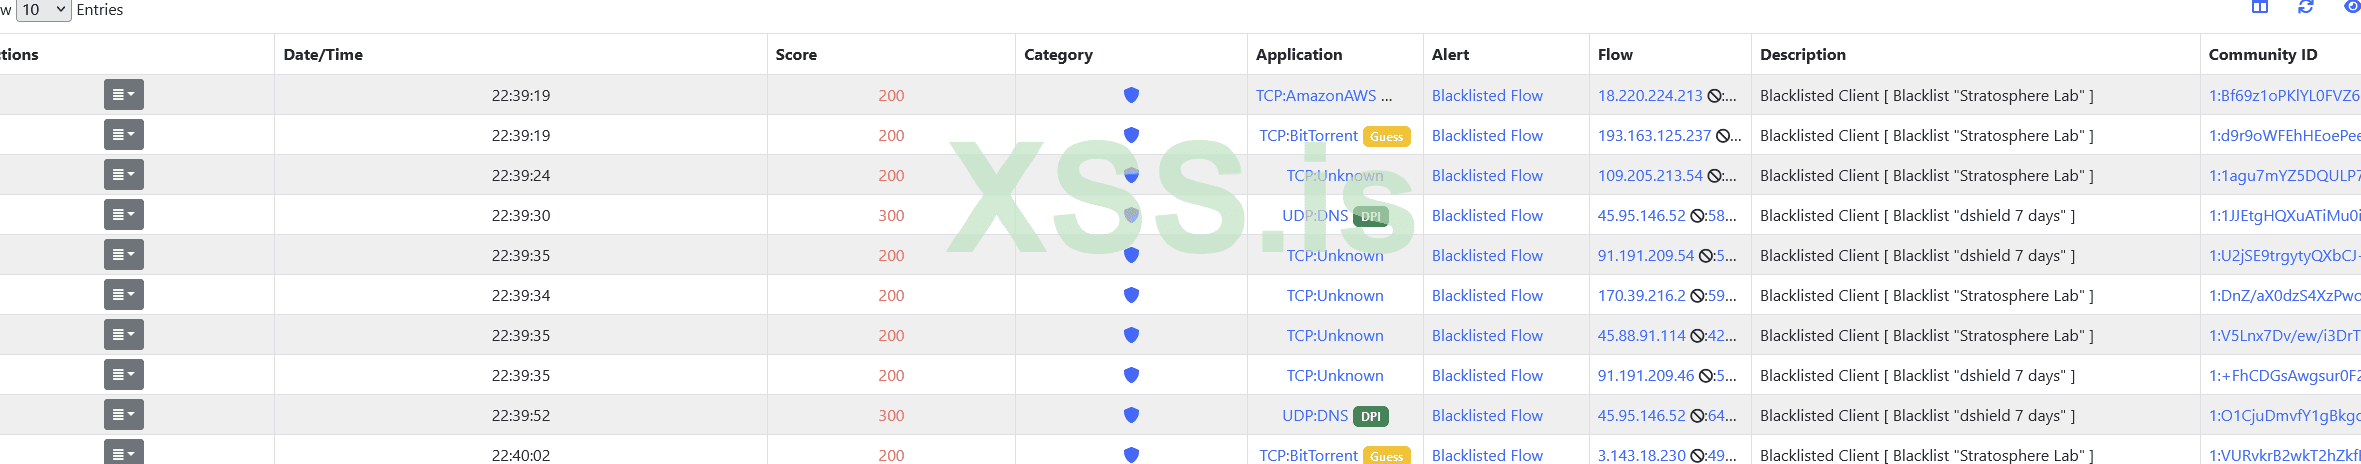
Task: Open the entries-per-page dropdown showing 10
Action: (44, 10)
